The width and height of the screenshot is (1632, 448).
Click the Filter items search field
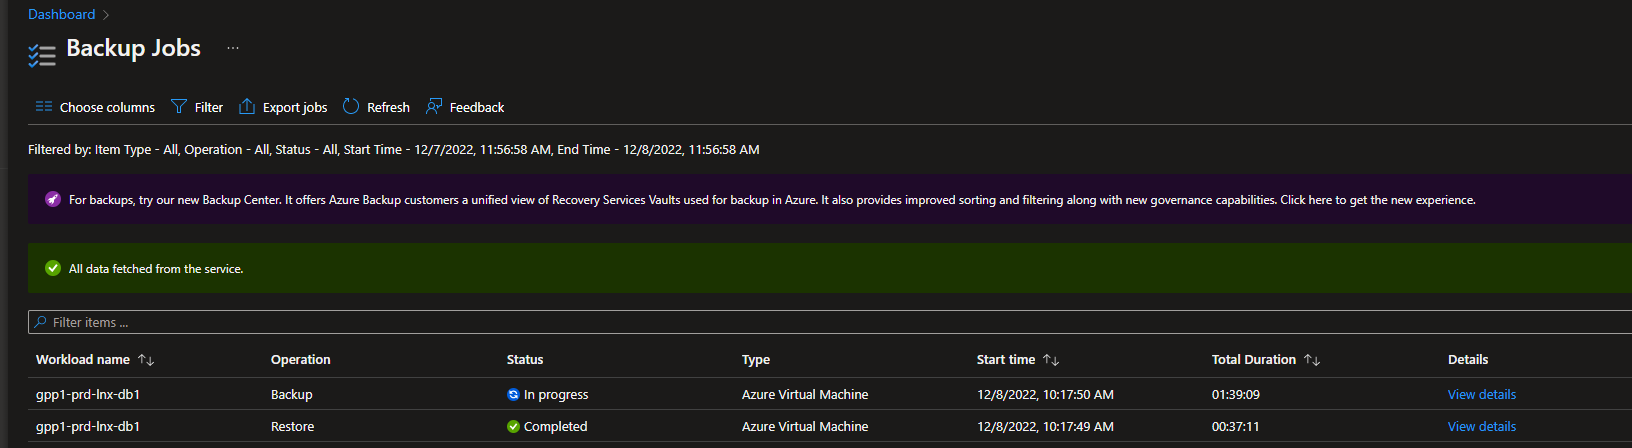pyautogui.click(x=830, y=322)
